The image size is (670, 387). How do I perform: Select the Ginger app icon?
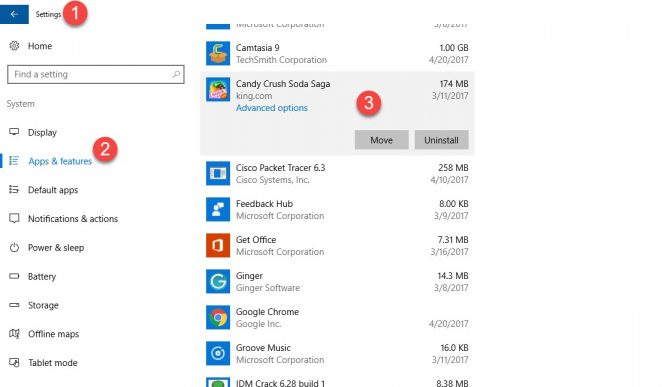click(218, 281)
